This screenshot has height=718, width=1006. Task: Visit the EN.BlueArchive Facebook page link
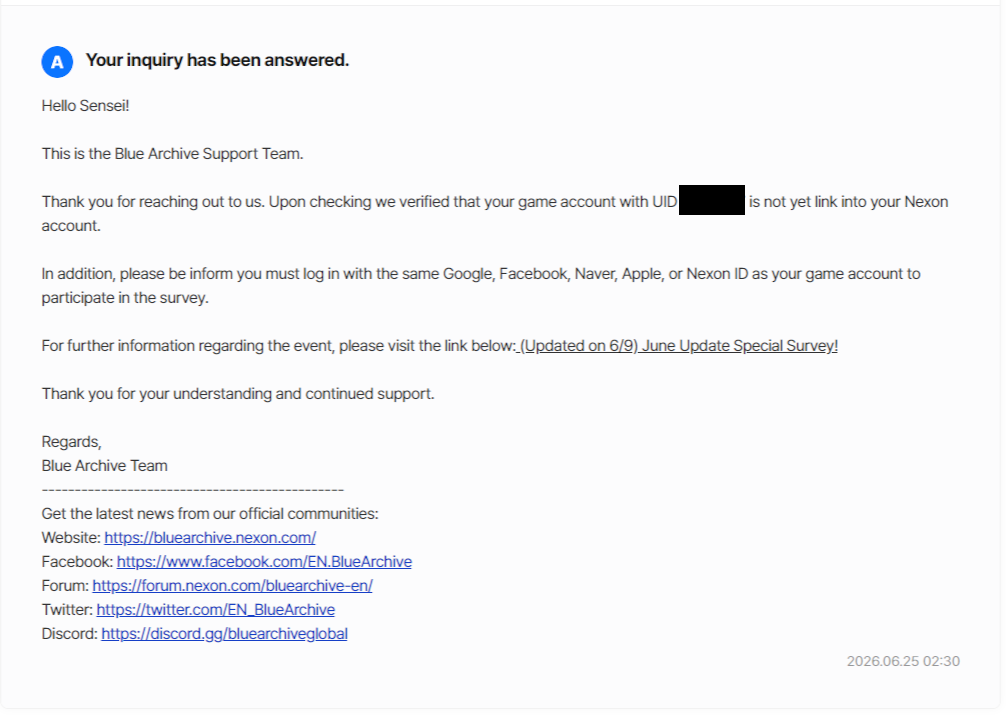pos(264,561)
